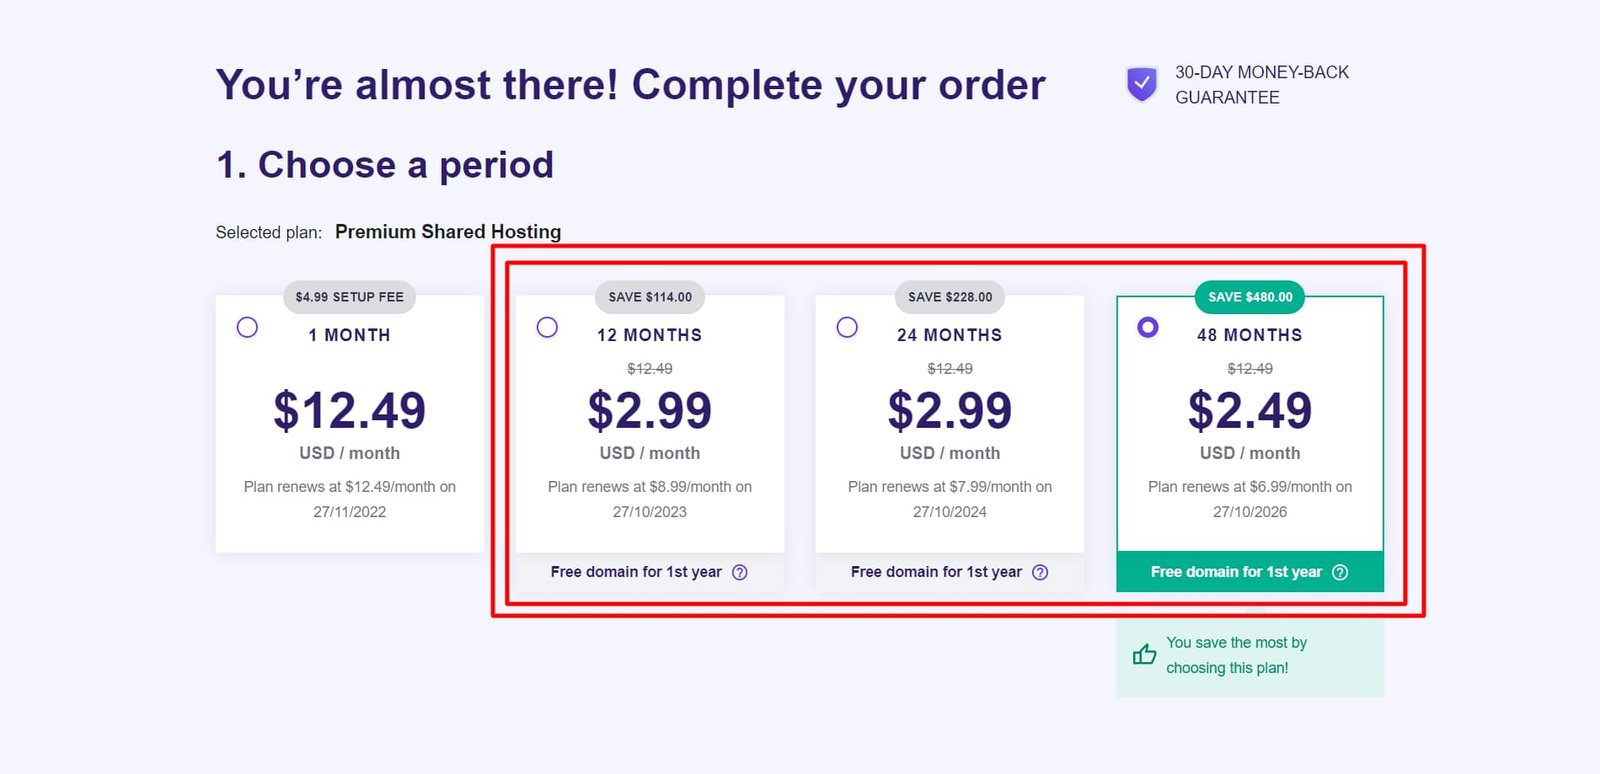This screenshot has width=1600, height=774.
Task: Click the Save $114.00 badge
Action: coord(650,297)
